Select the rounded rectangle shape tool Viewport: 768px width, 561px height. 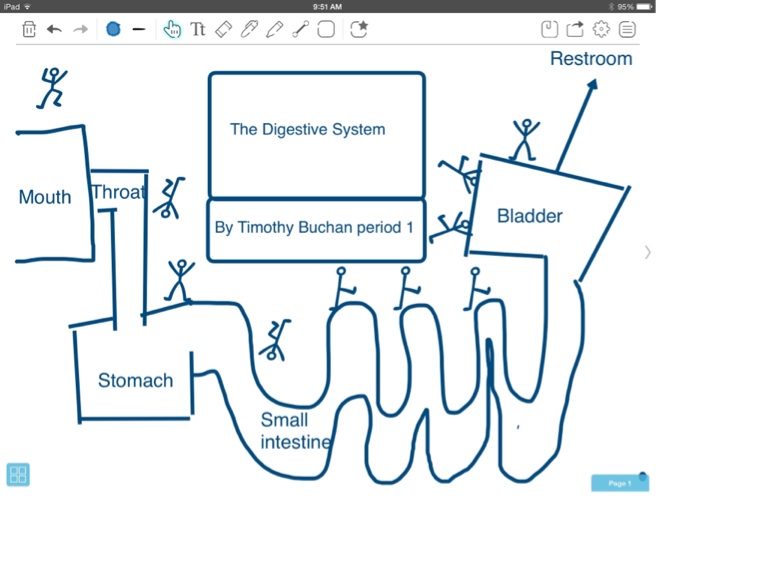tap(326, 29)
